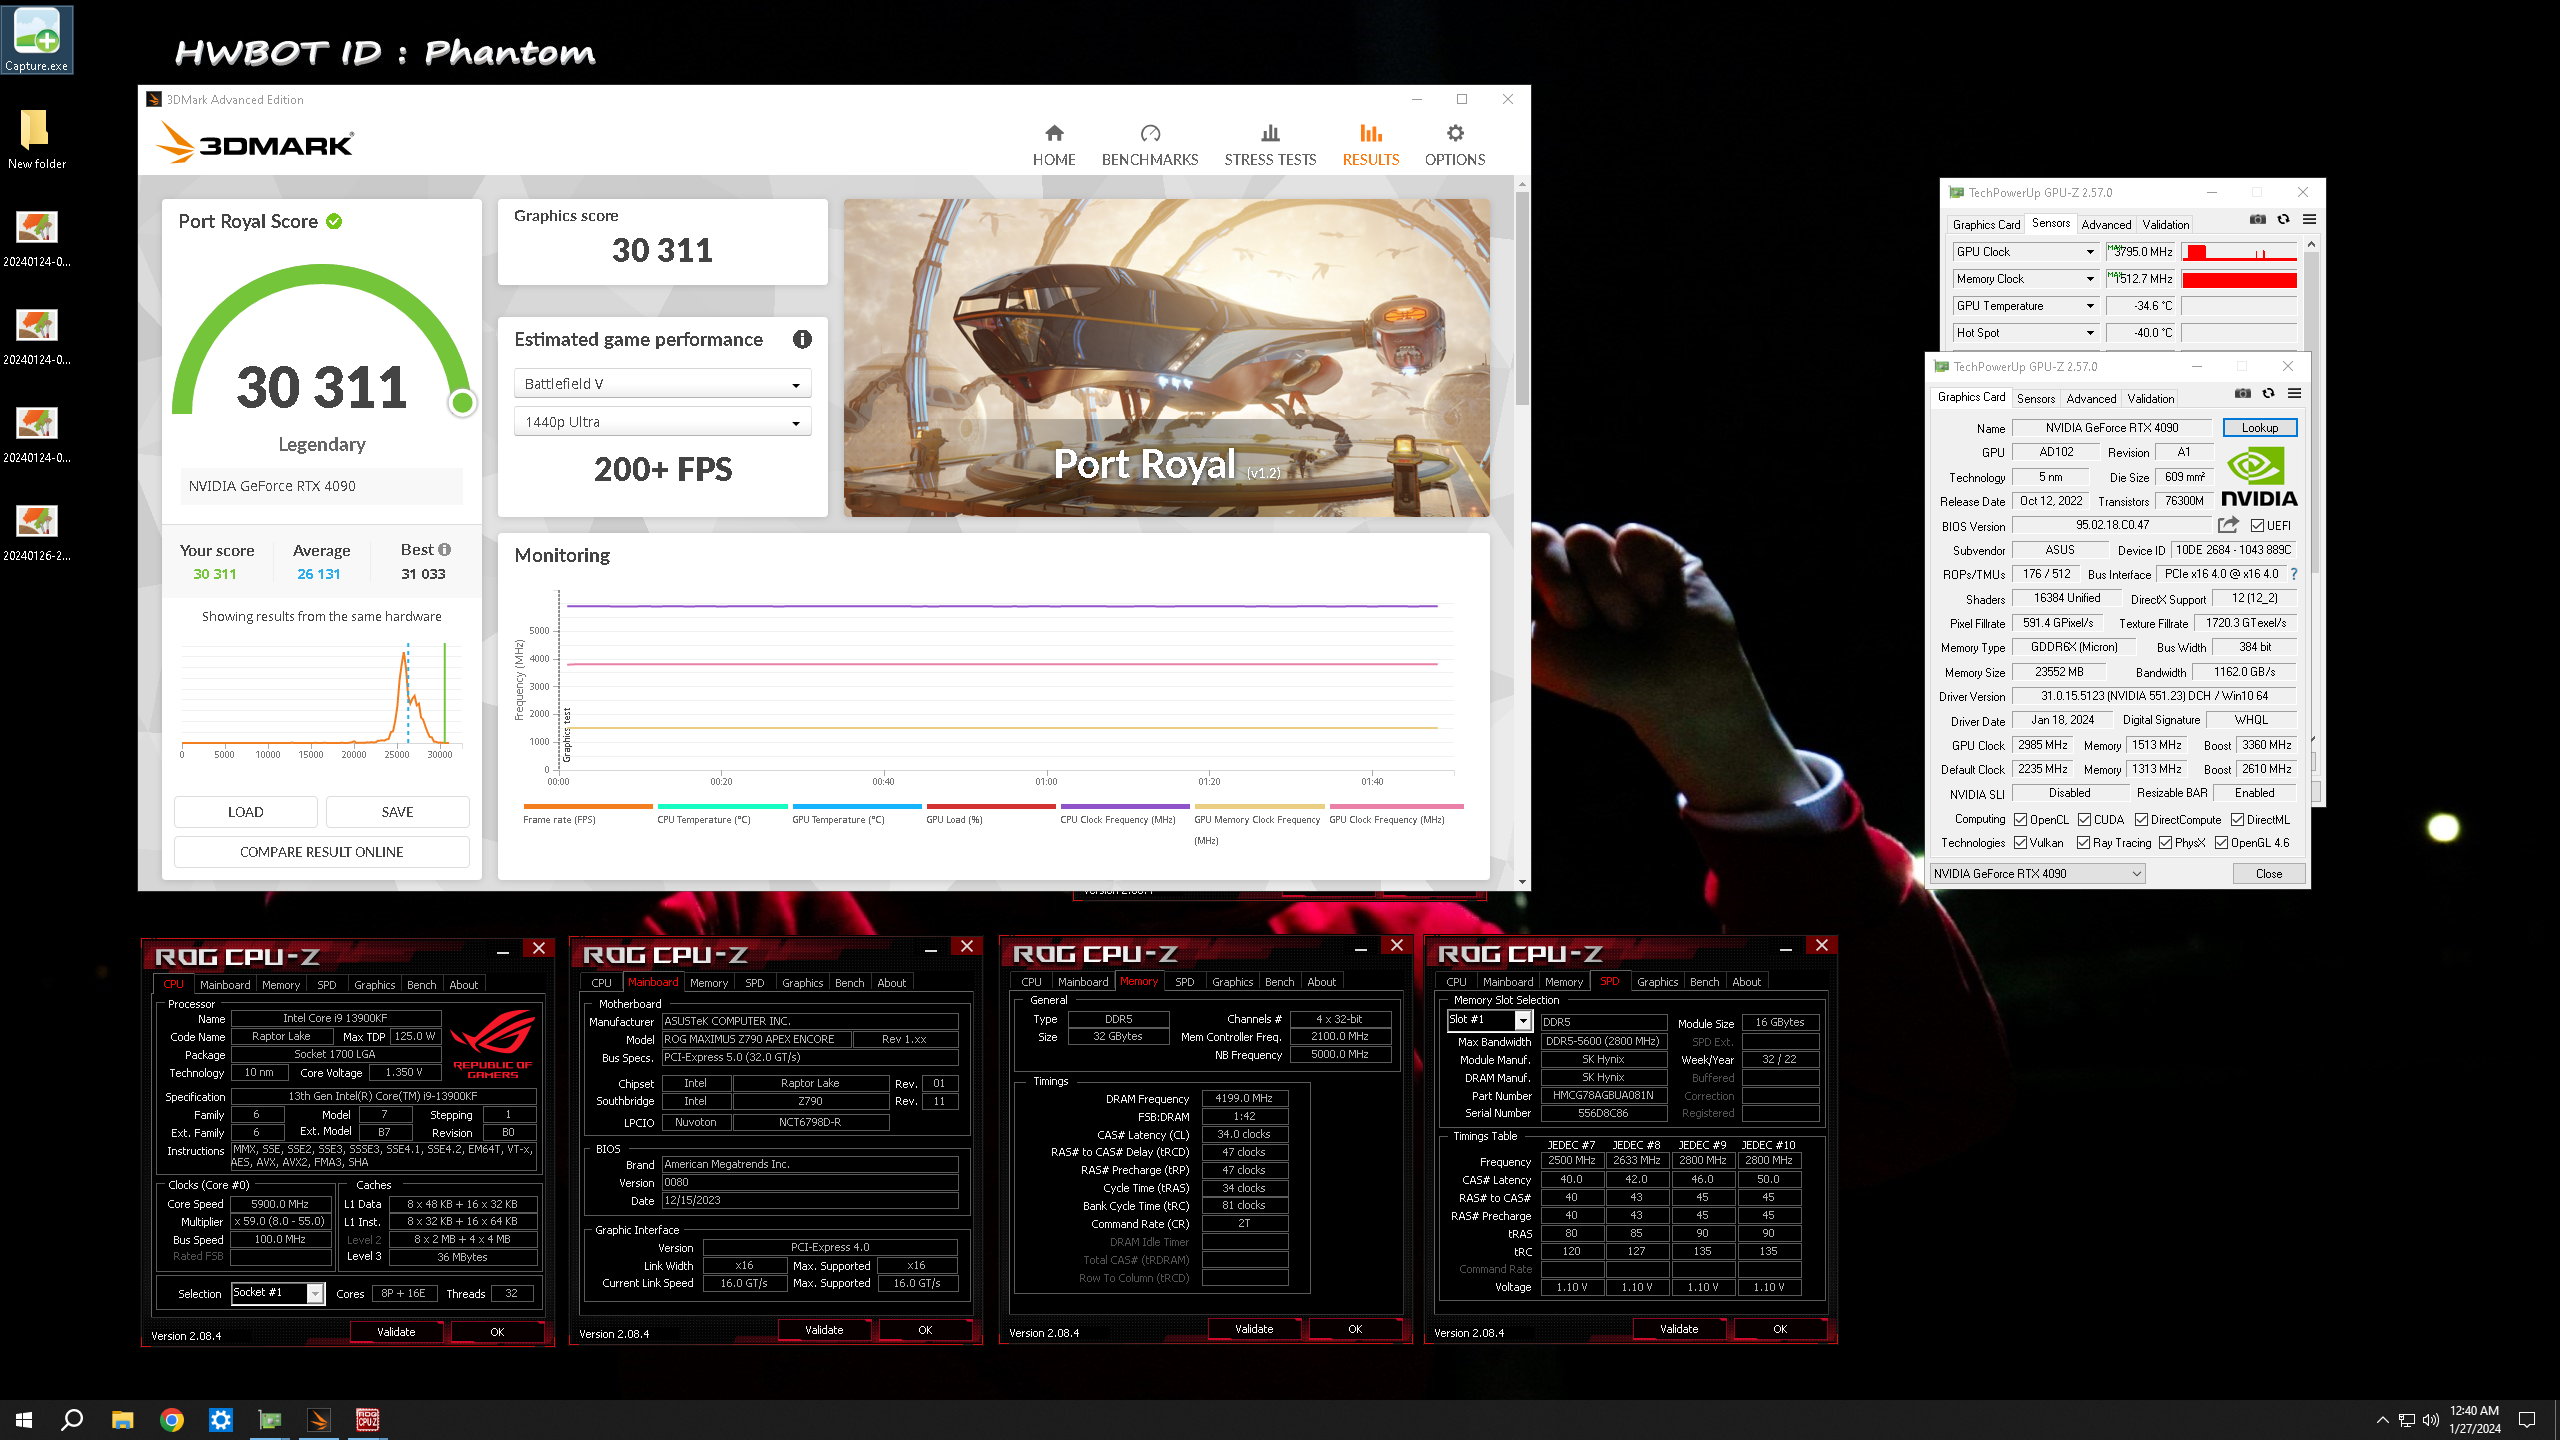Click the Bus Interface question mark in GPU-Z

tap(2294, 574)
